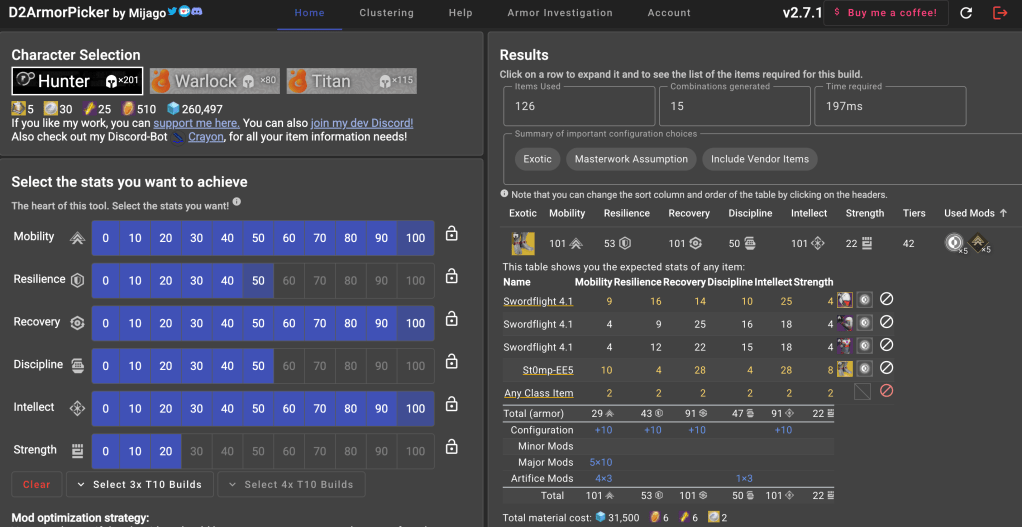Screen dimensions: 1022x527
Task: Click the red block icon for Any Class Item
Action: [886, 393]
